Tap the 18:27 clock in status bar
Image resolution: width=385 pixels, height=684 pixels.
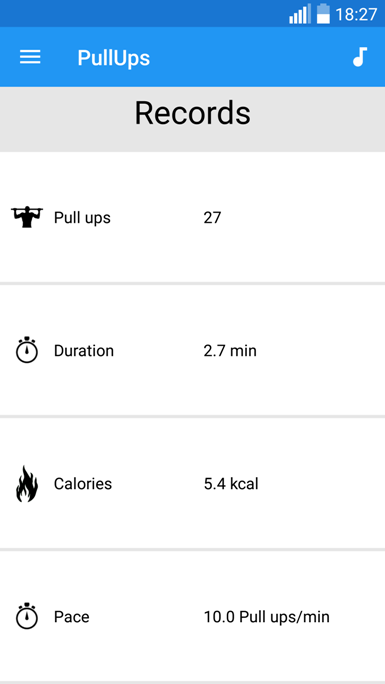coord(356,15)
